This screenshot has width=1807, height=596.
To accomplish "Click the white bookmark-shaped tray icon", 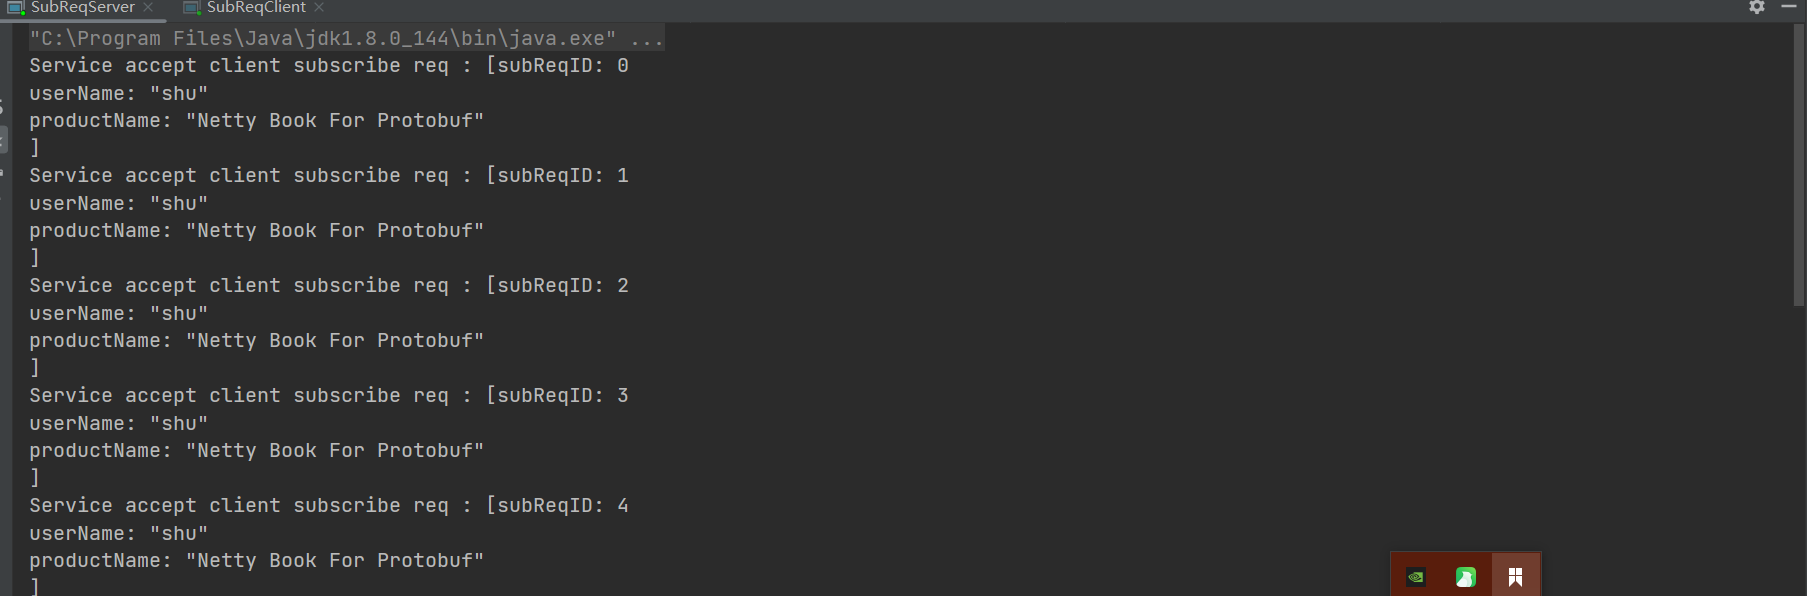I will click(x=1515, y=577).
